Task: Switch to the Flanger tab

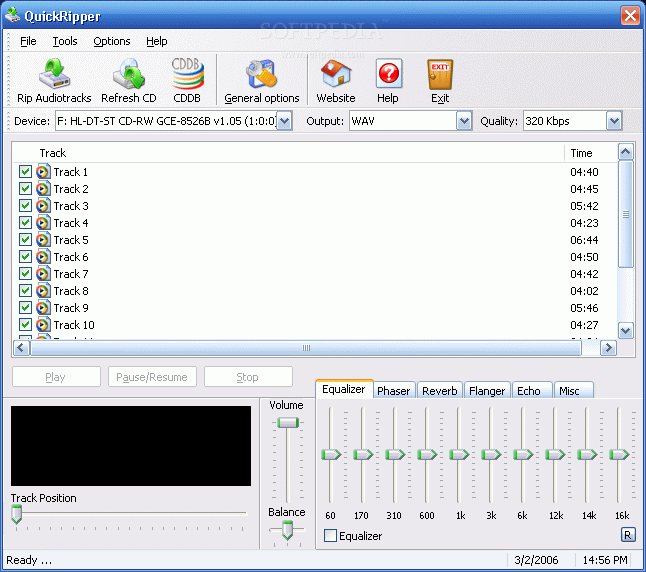Action: point(487,390)
